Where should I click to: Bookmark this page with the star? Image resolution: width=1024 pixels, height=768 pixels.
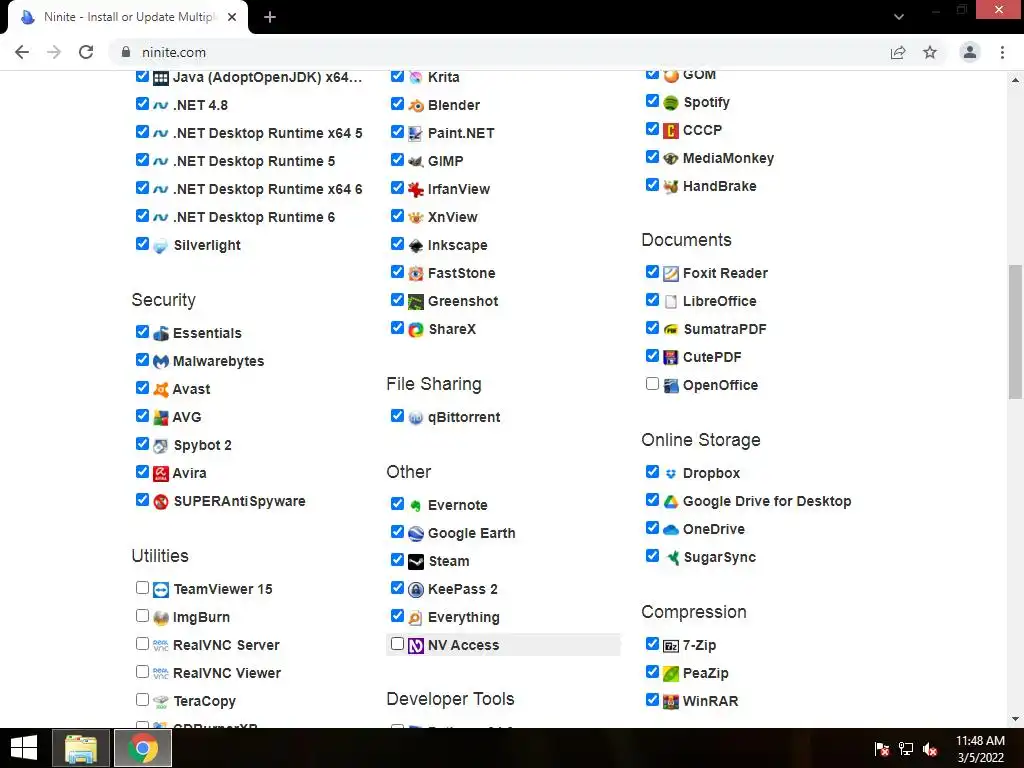(x=930, y=52)
